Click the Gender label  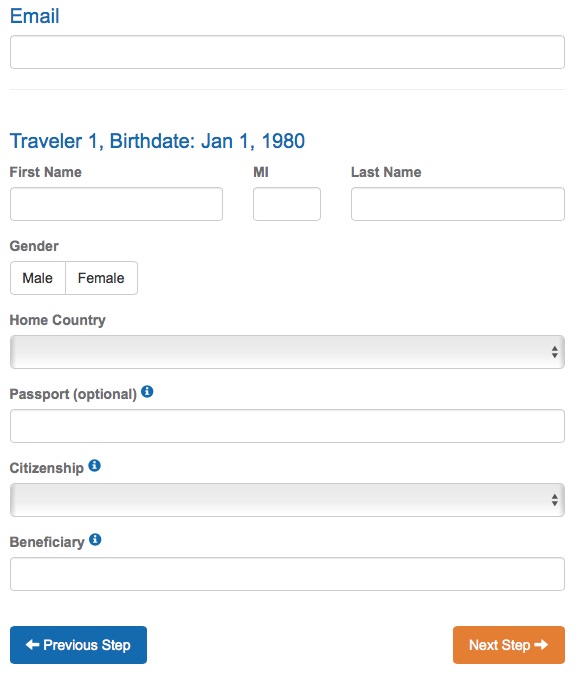(34, 246)
